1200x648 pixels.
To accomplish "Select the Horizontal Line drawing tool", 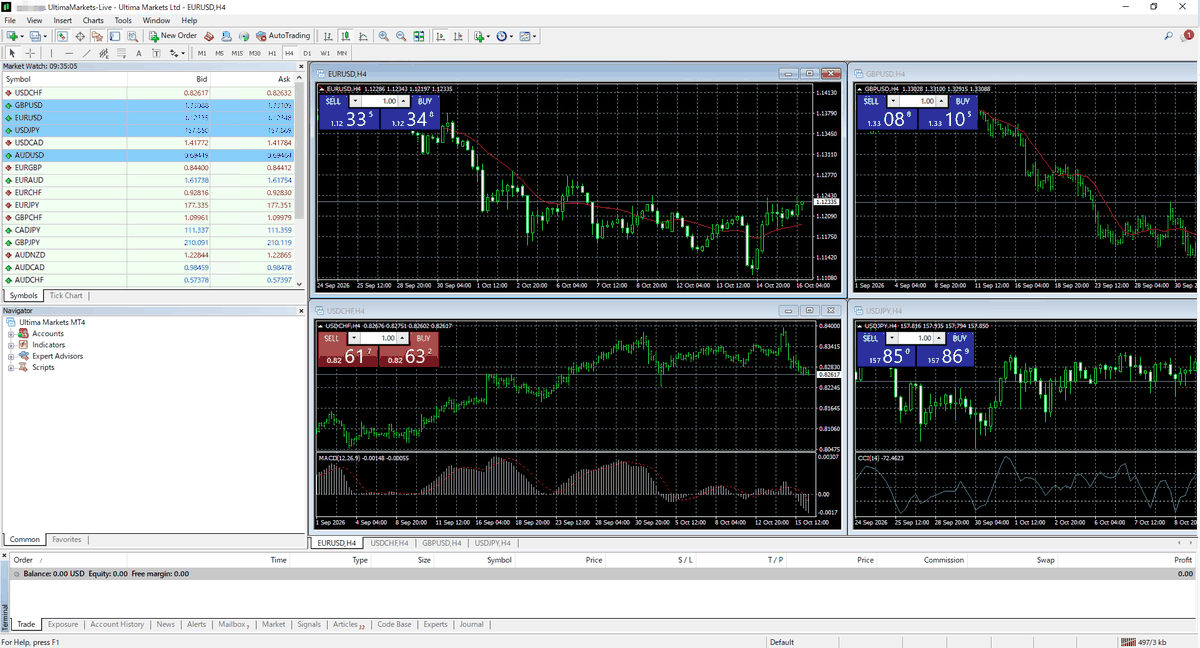I will point(69,53).
